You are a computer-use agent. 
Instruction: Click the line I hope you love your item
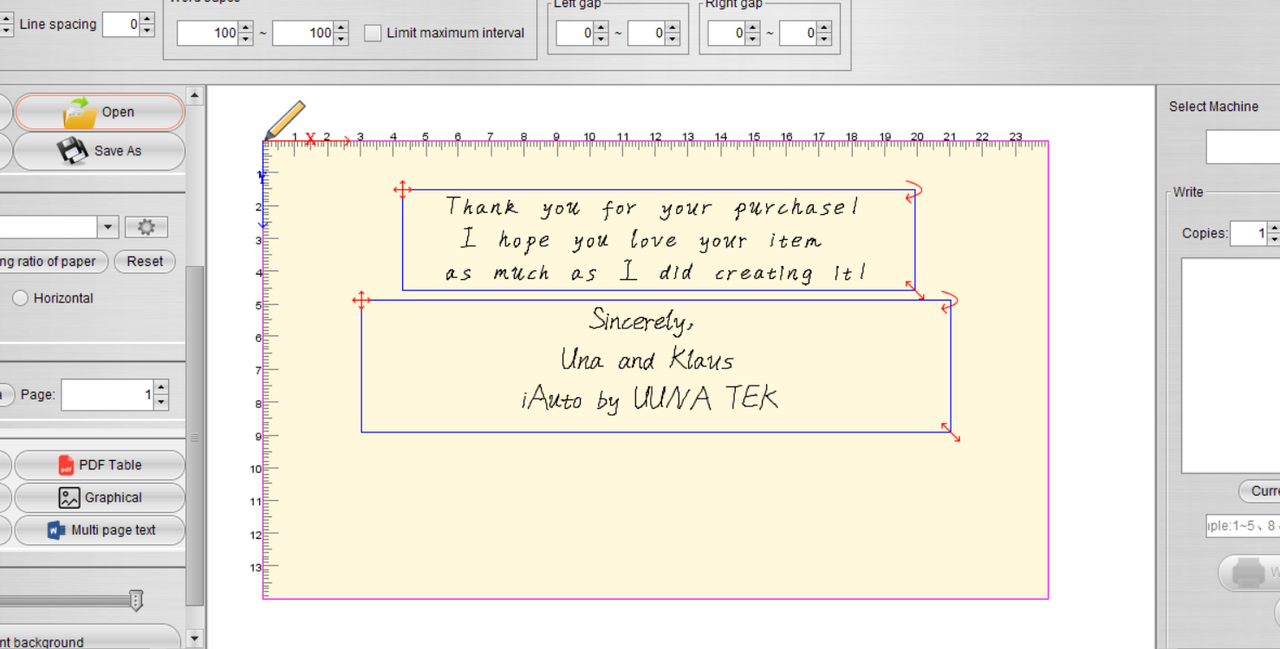(x=641, y=241)
